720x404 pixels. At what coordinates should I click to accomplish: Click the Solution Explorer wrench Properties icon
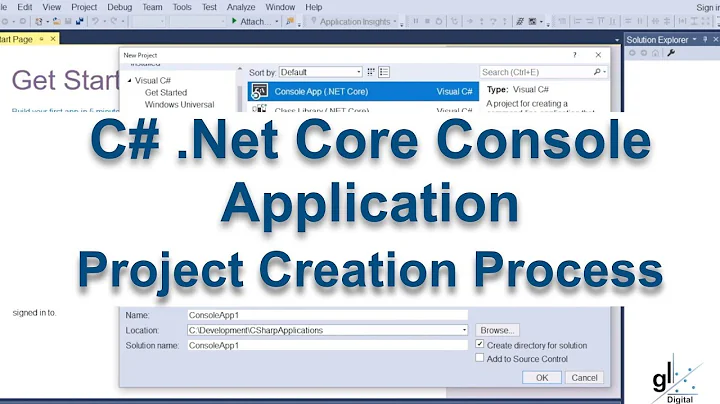671,53
